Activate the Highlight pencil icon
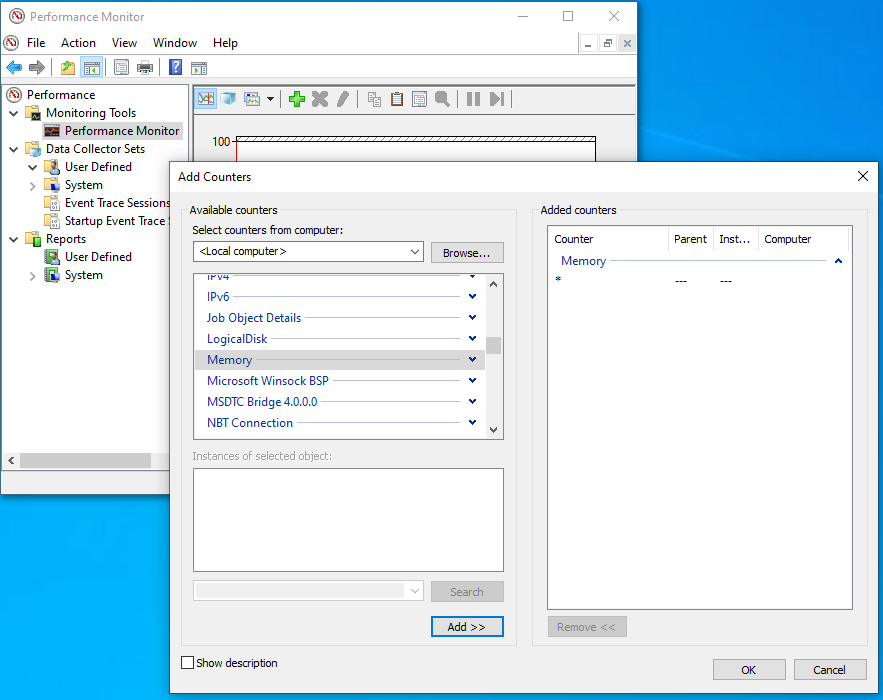This screenshot has width=883, height=700. [343, 99]
